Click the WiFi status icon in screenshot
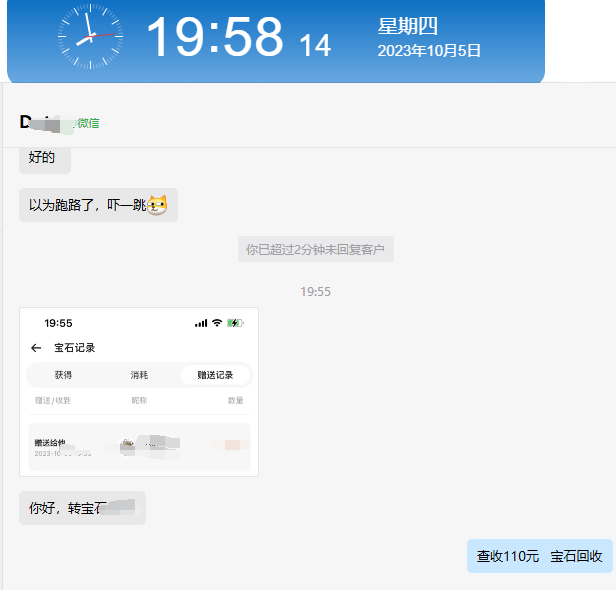Viewport: 616px width, 590px height. pos(217,323)
